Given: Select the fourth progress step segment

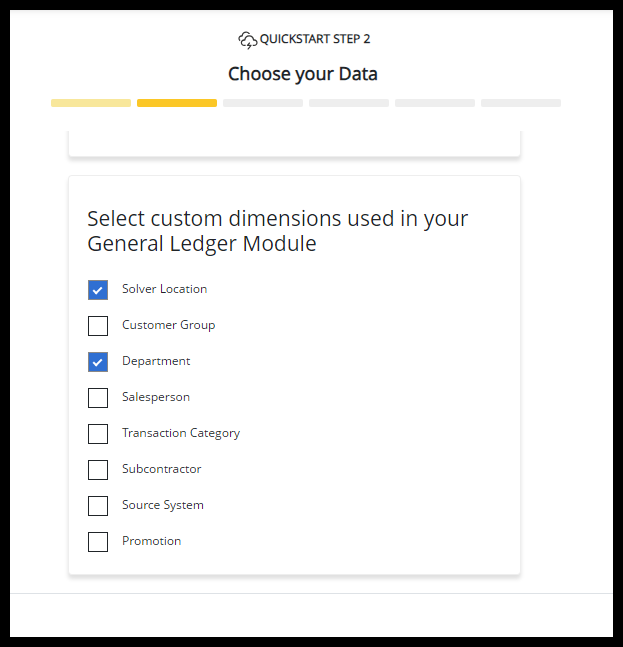Looking at the screenshot, I should [349, 103].
